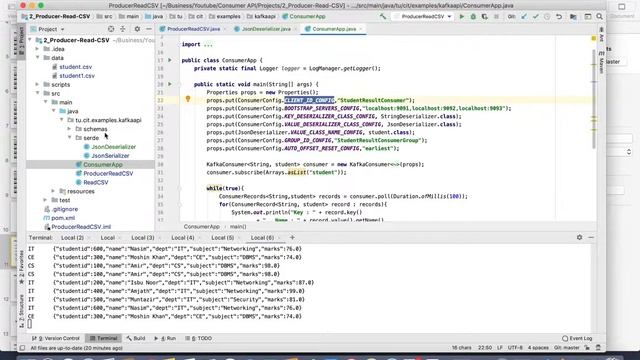Open the Run tool window
The width and height of the screenshot is (640, 360).
[165, 338]
